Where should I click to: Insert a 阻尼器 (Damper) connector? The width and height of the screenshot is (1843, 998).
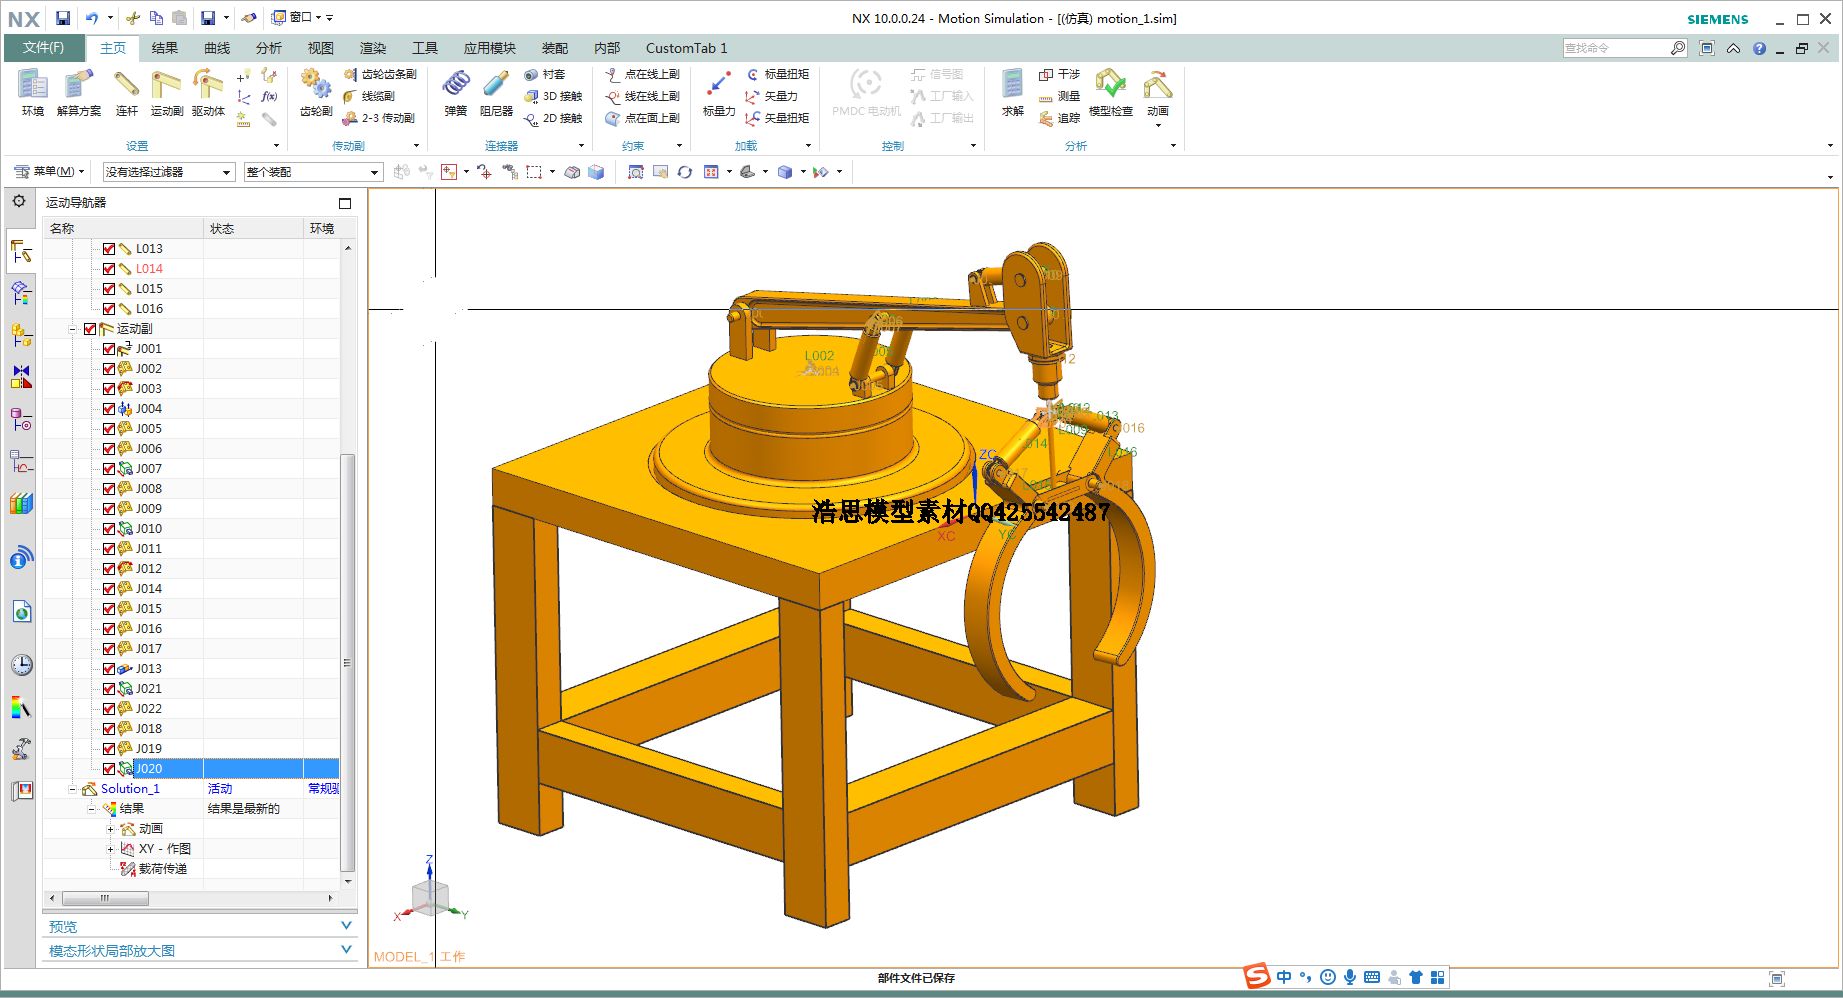[496, 93]
